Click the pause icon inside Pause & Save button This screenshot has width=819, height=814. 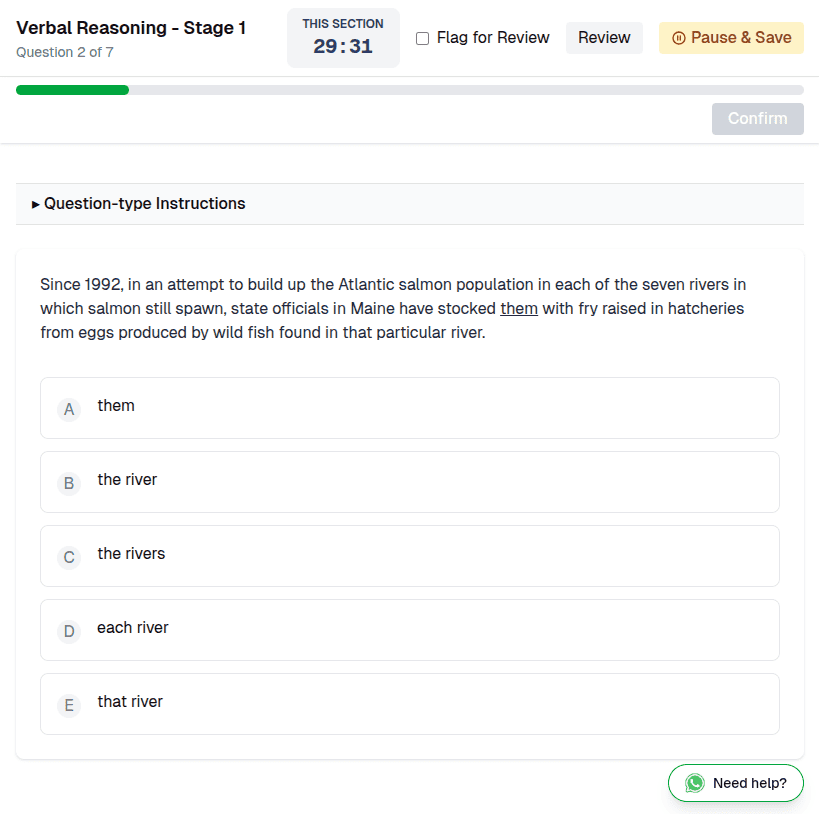[x=680, y=37]
